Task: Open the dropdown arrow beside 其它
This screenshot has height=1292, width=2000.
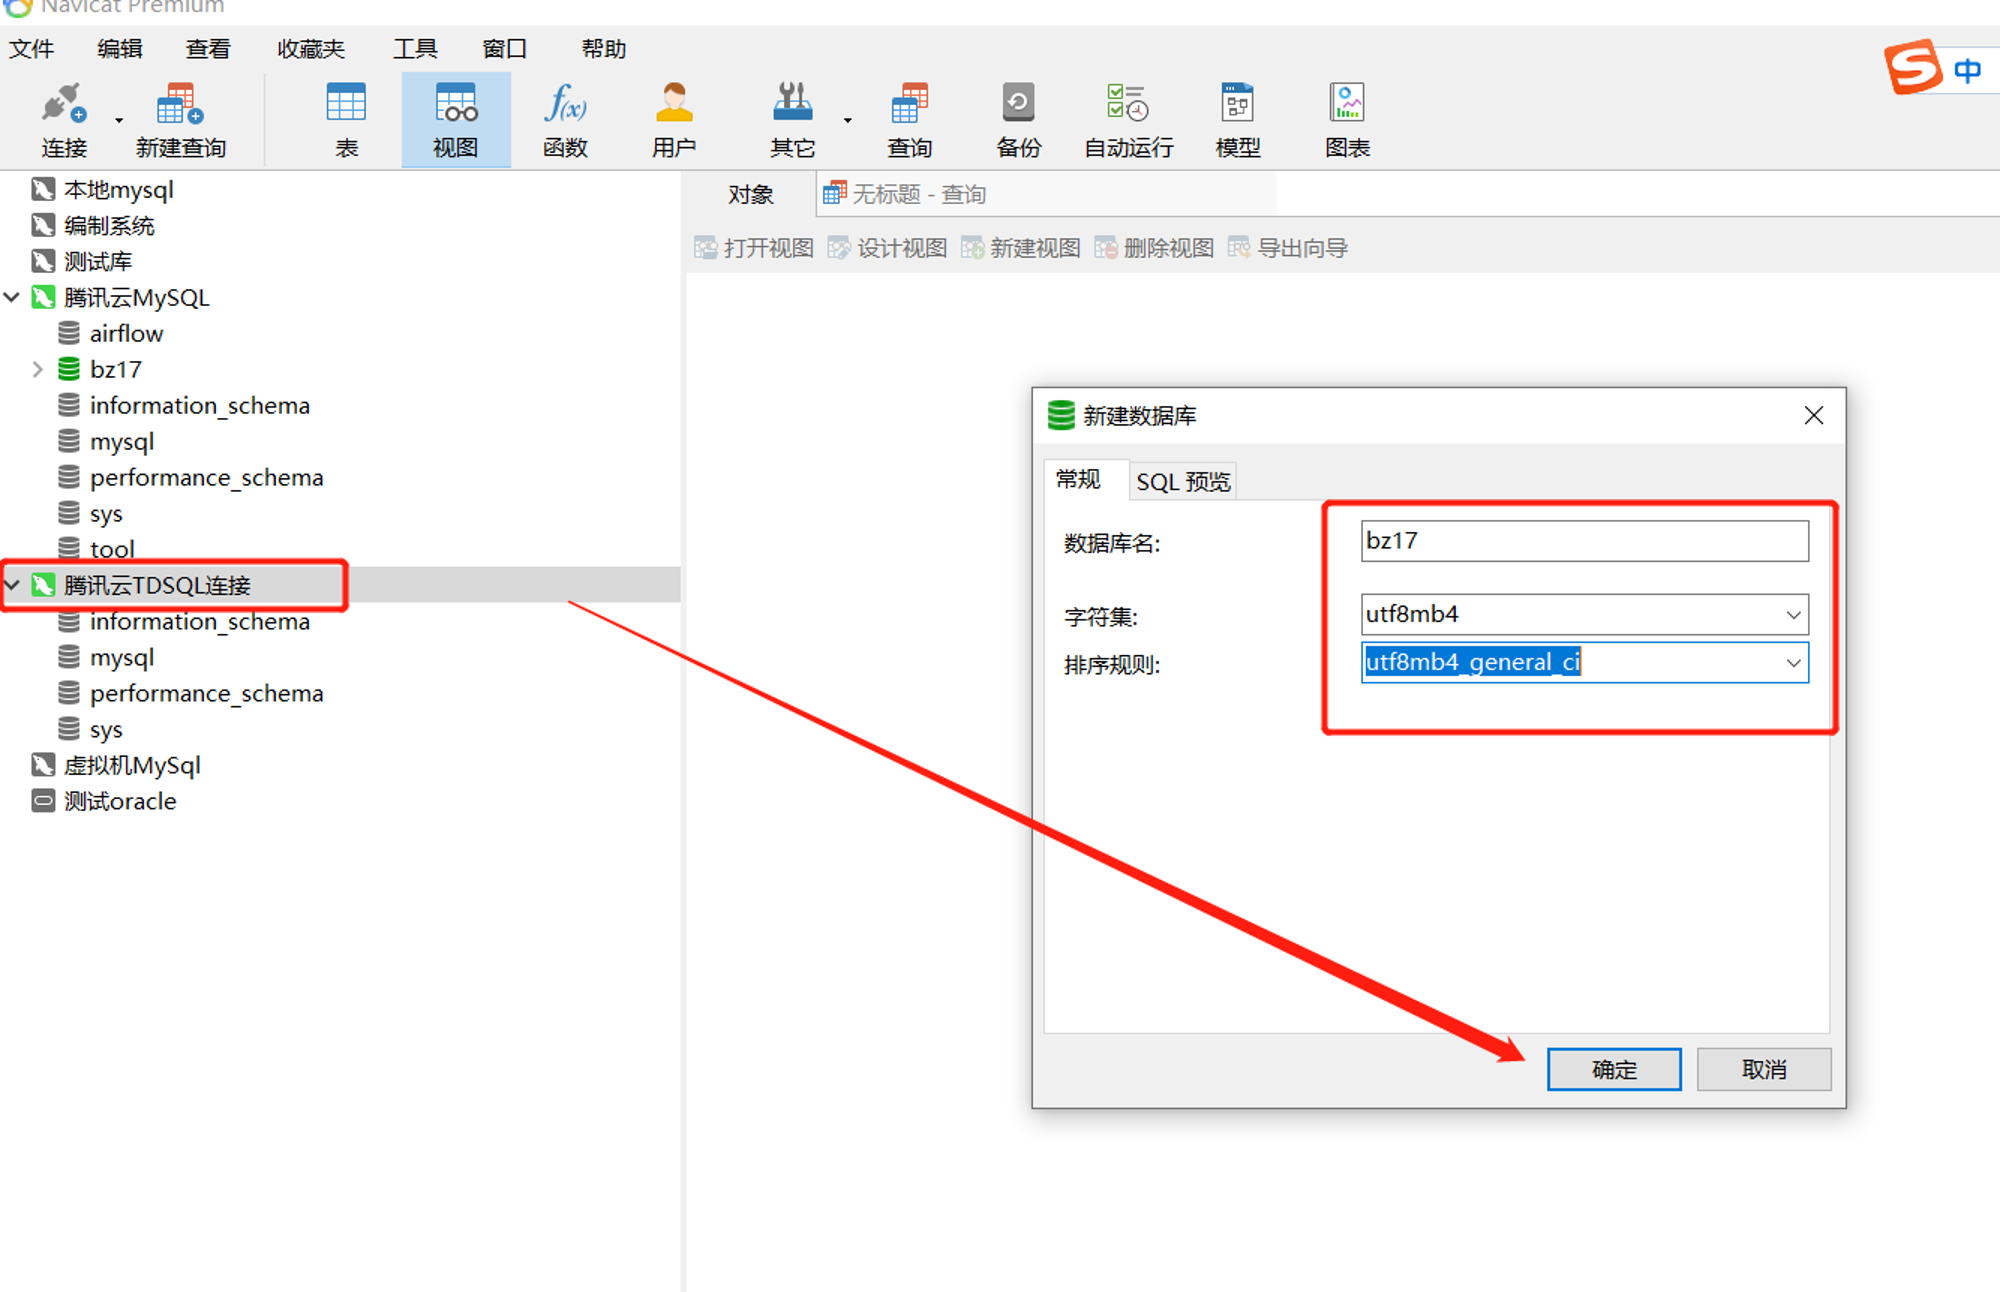Action: (x=847, y=120)
